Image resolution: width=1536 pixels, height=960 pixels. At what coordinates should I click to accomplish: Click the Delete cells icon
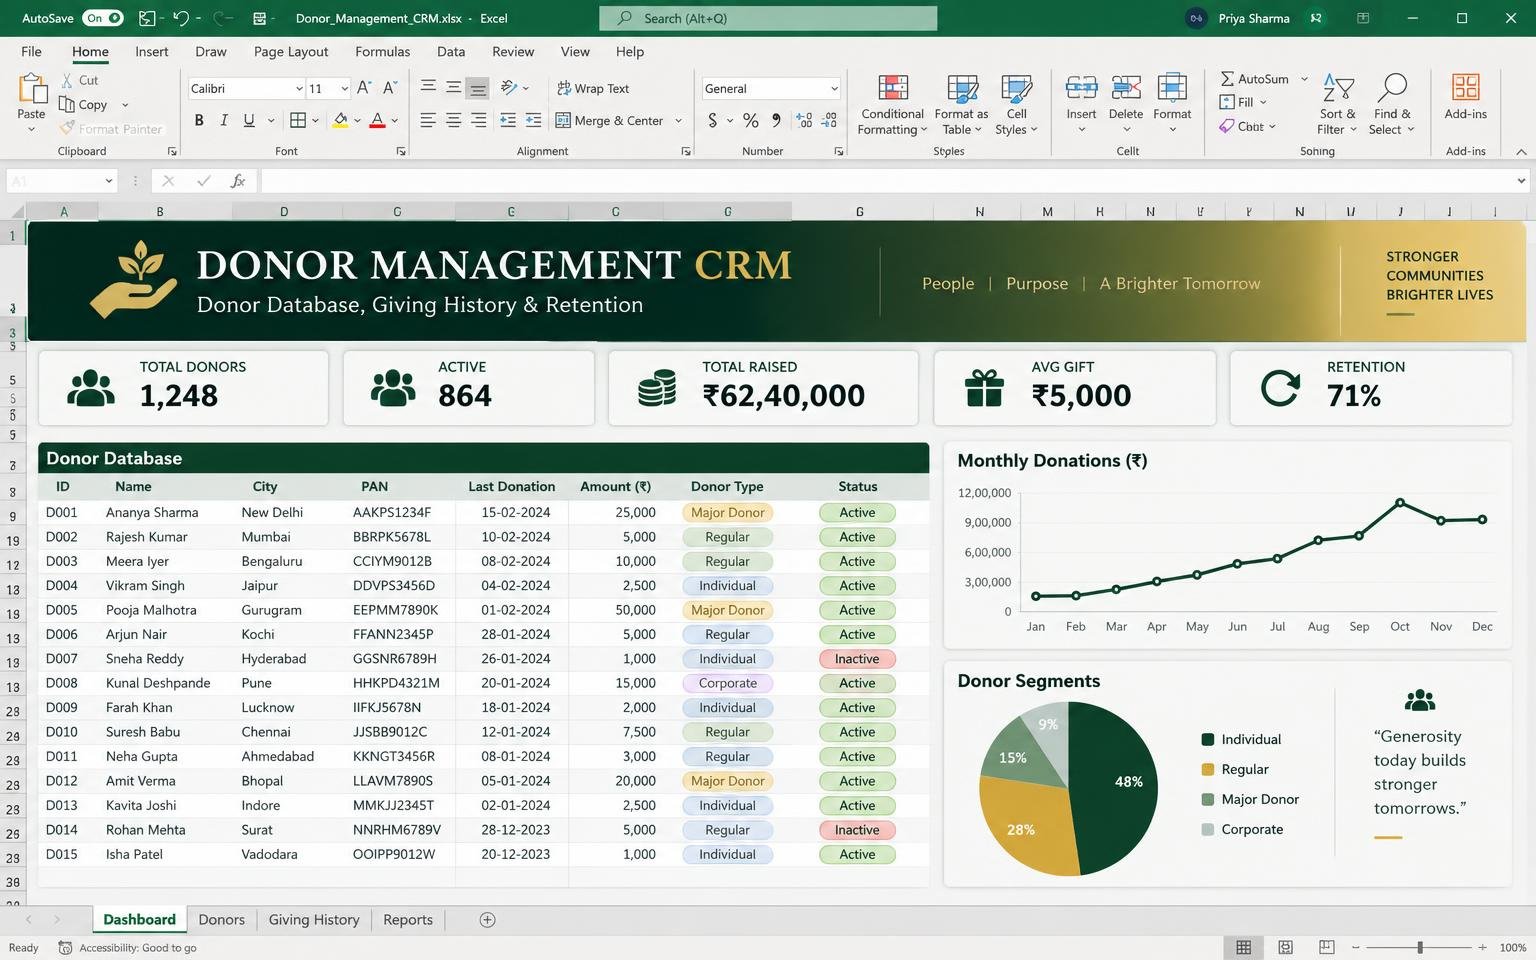pos(1126,87)
